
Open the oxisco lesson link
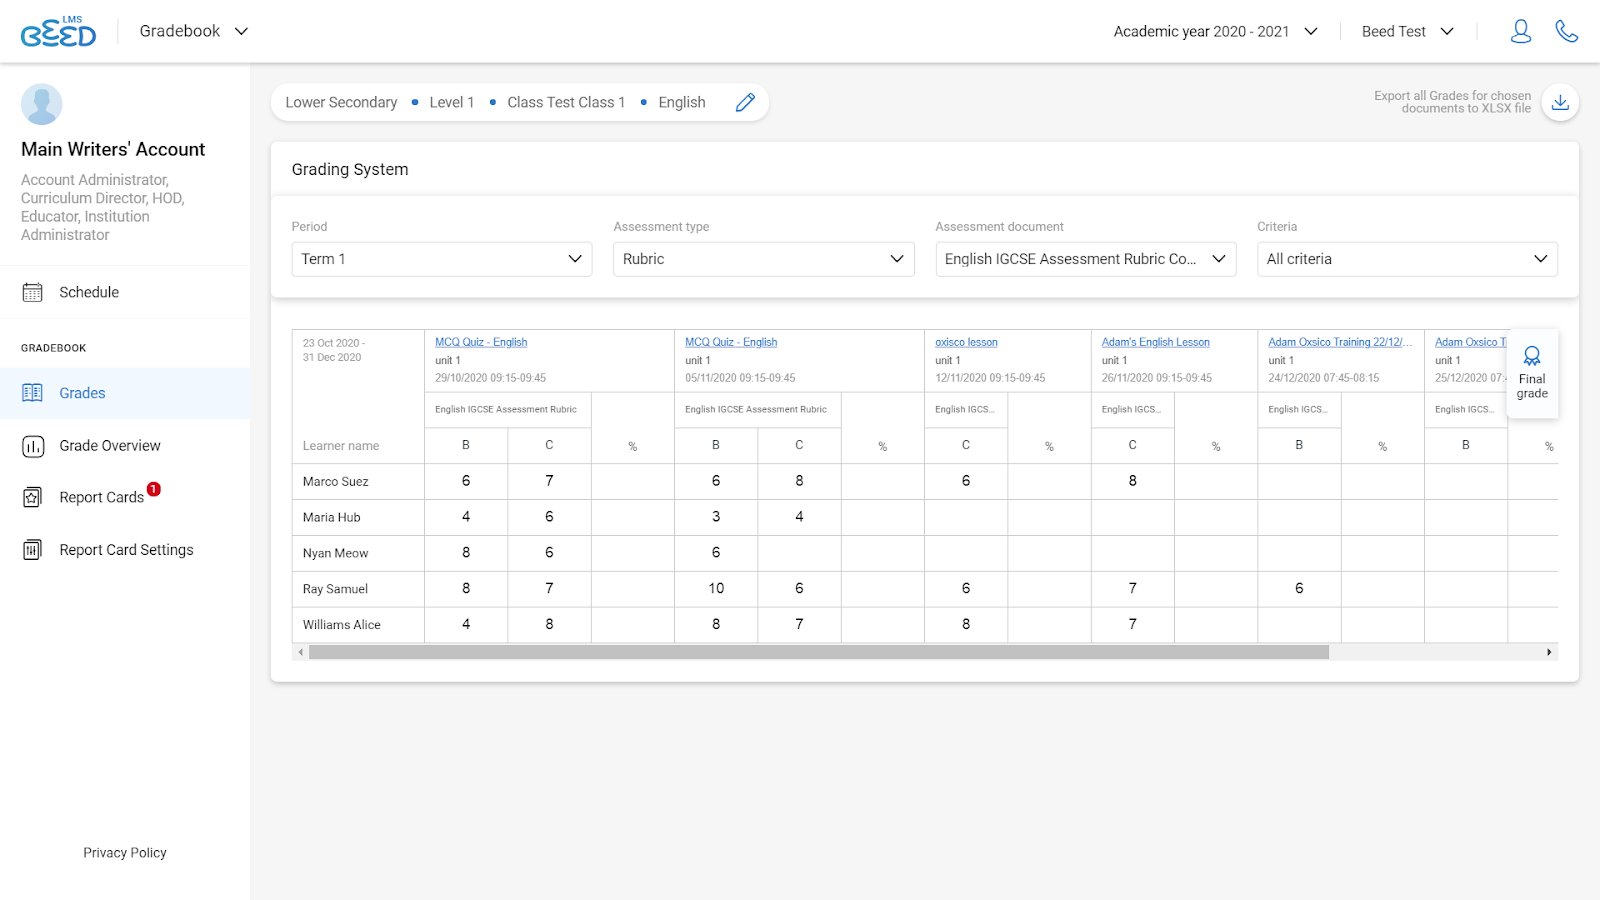[966, 342]
